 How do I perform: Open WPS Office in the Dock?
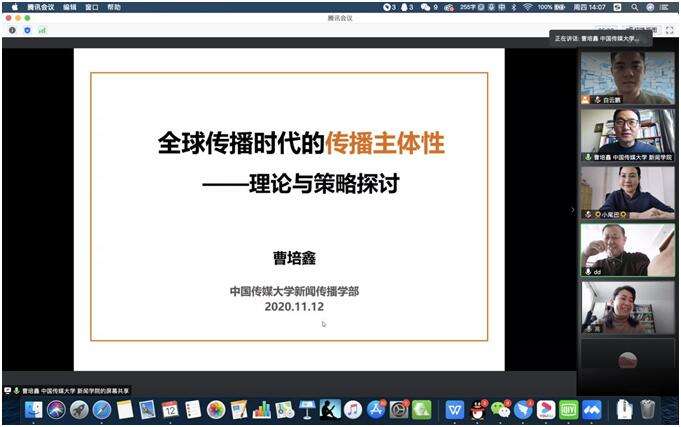coord(455,410)
